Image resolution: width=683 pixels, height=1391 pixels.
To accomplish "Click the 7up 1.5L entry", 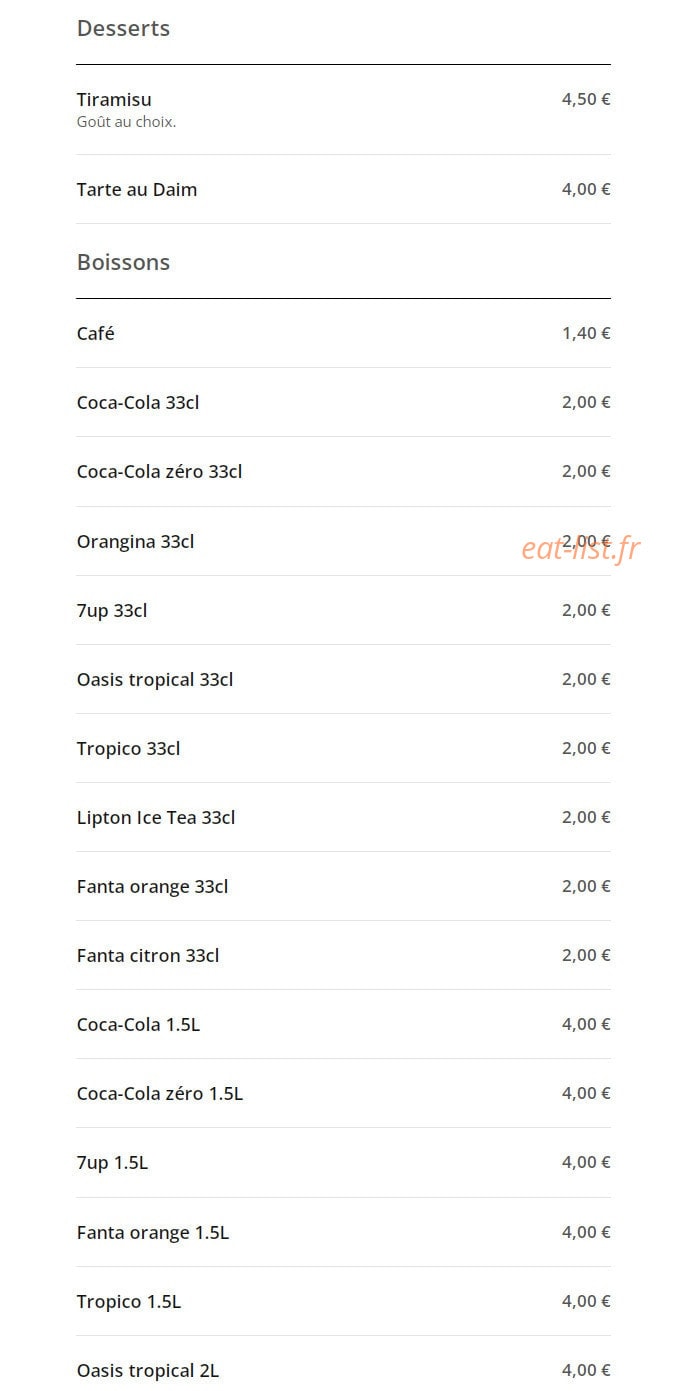I will [343, 1162].
